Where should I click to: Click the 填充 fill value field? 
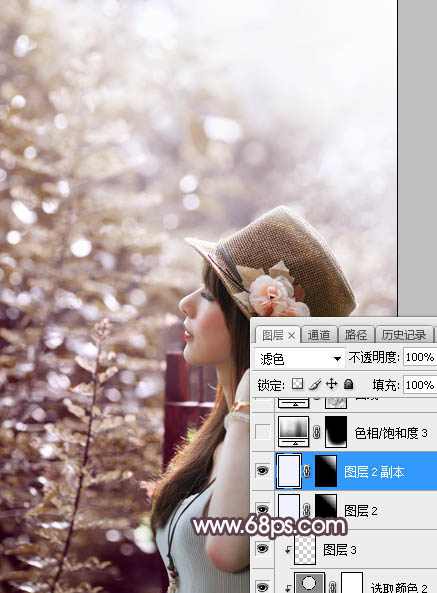coord(420,385)
